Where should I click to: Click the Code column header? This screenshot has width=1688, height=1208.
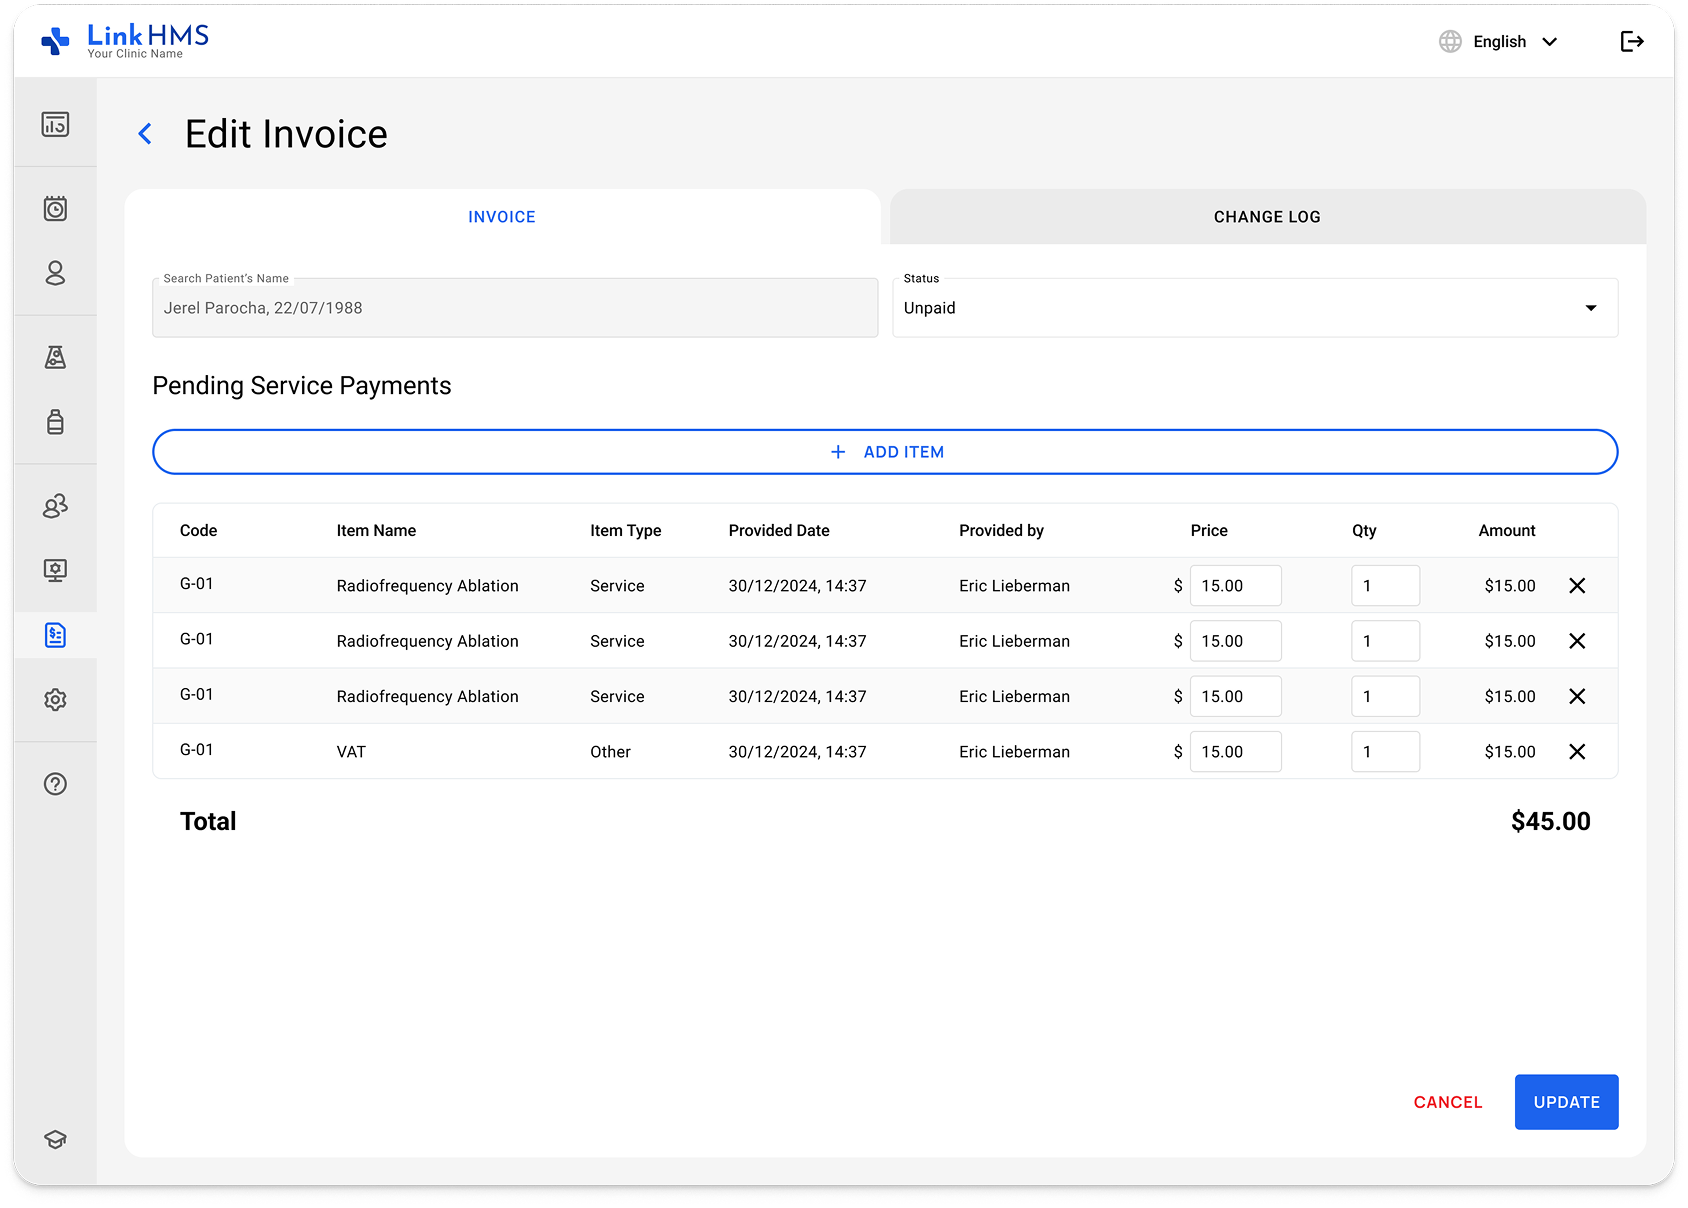click(198, 531)
